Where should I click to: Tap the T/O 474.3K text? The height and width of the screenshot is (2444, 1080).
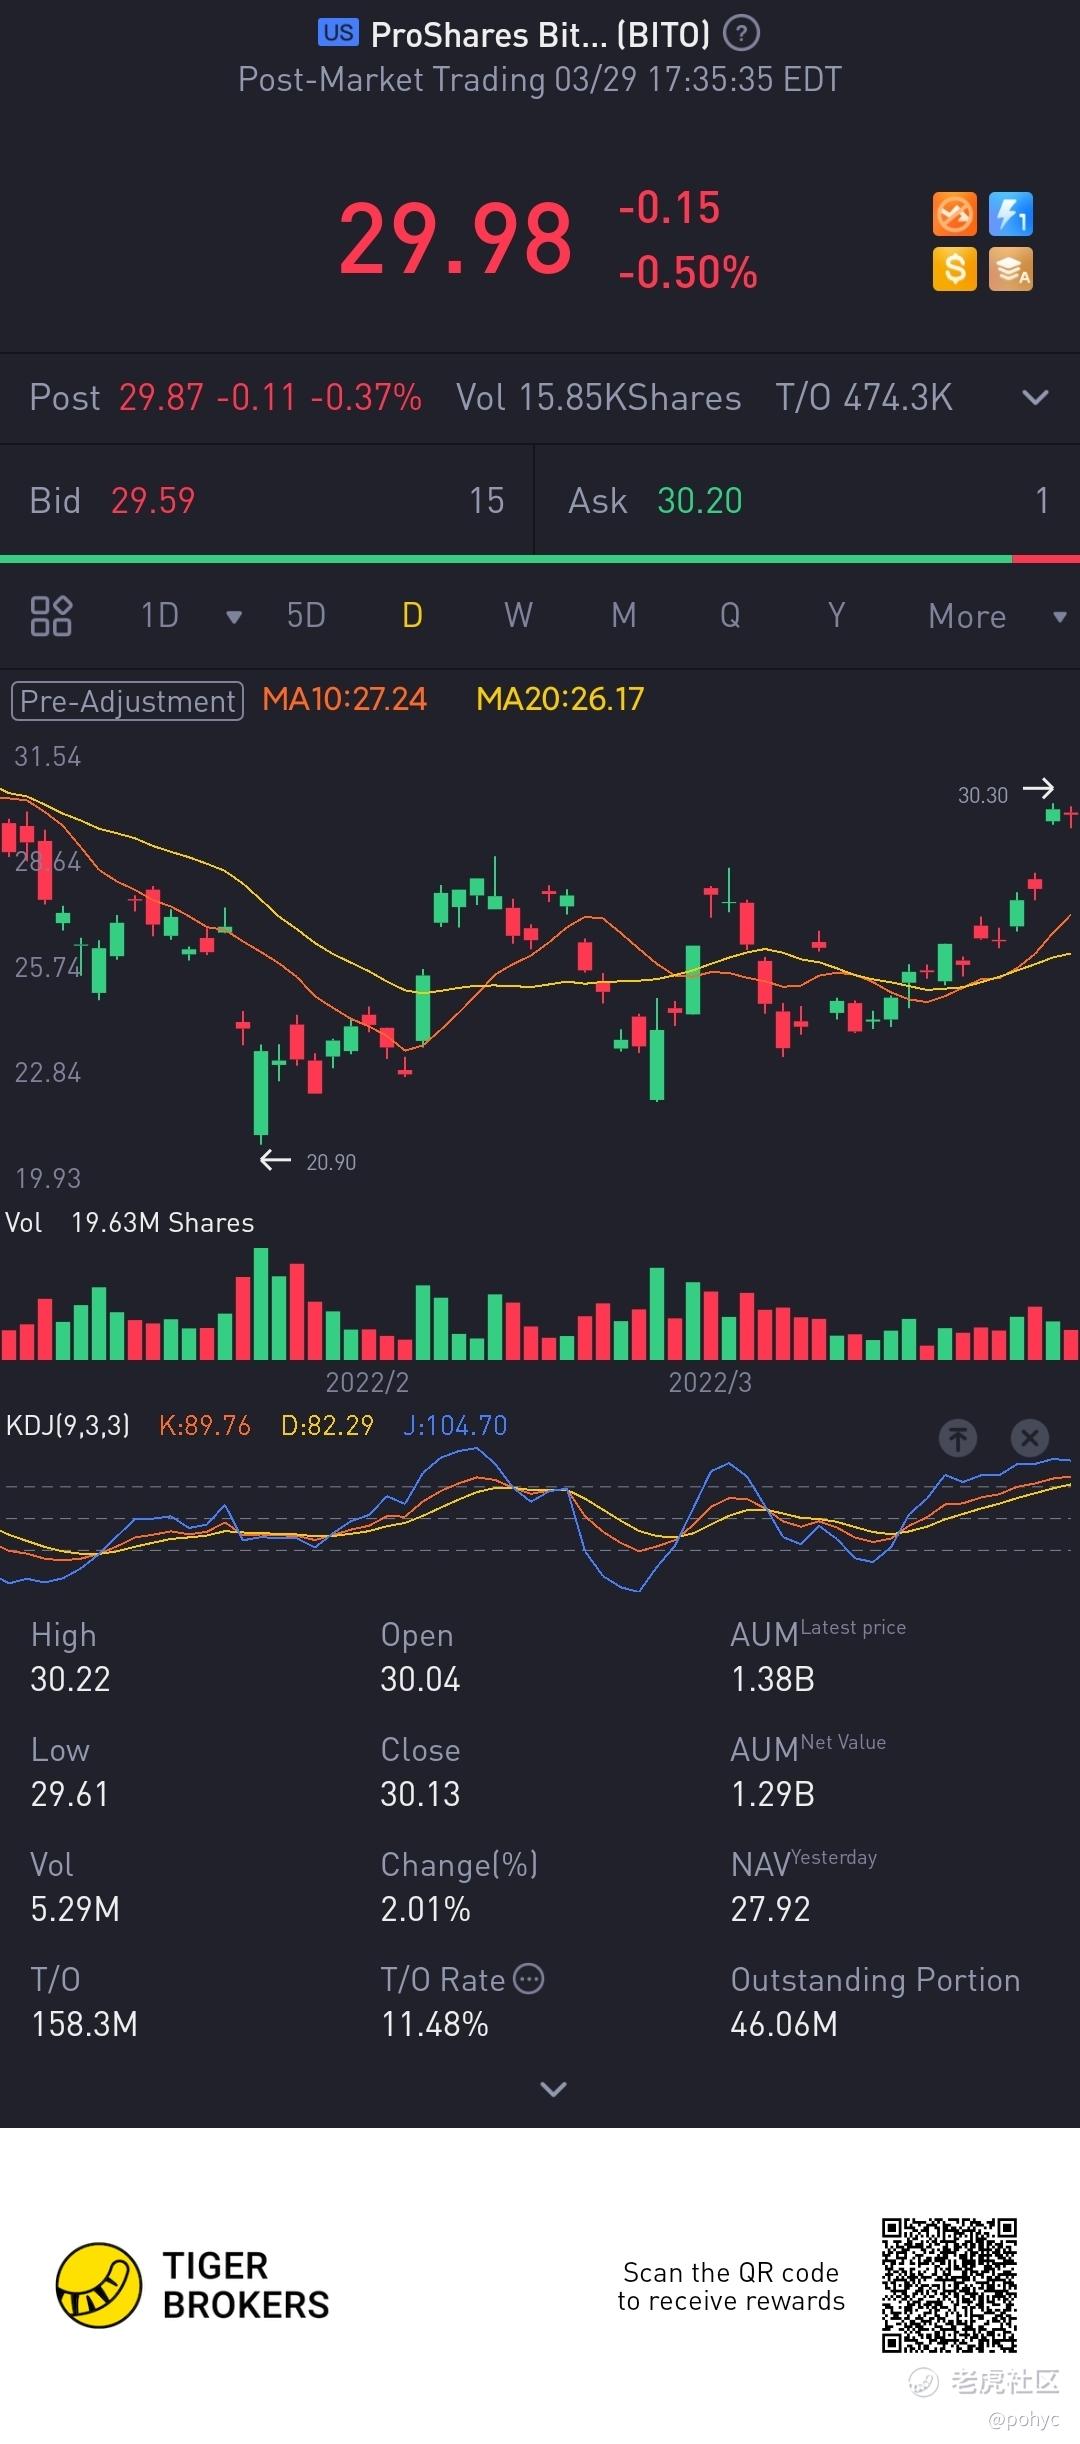pyautogui.click(x=864, y=398)
